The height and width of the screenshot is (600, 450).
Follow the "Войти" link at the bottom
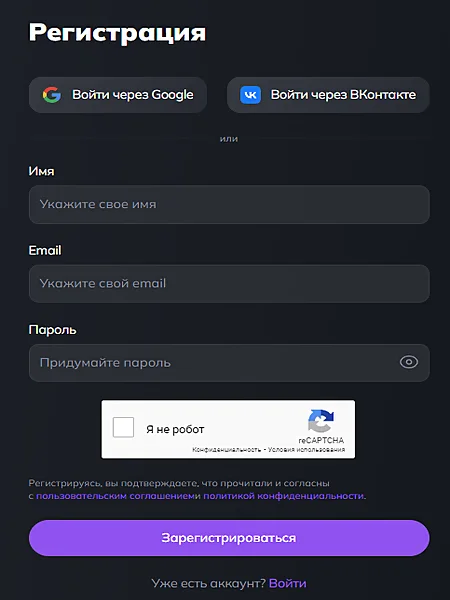(288, 583)
